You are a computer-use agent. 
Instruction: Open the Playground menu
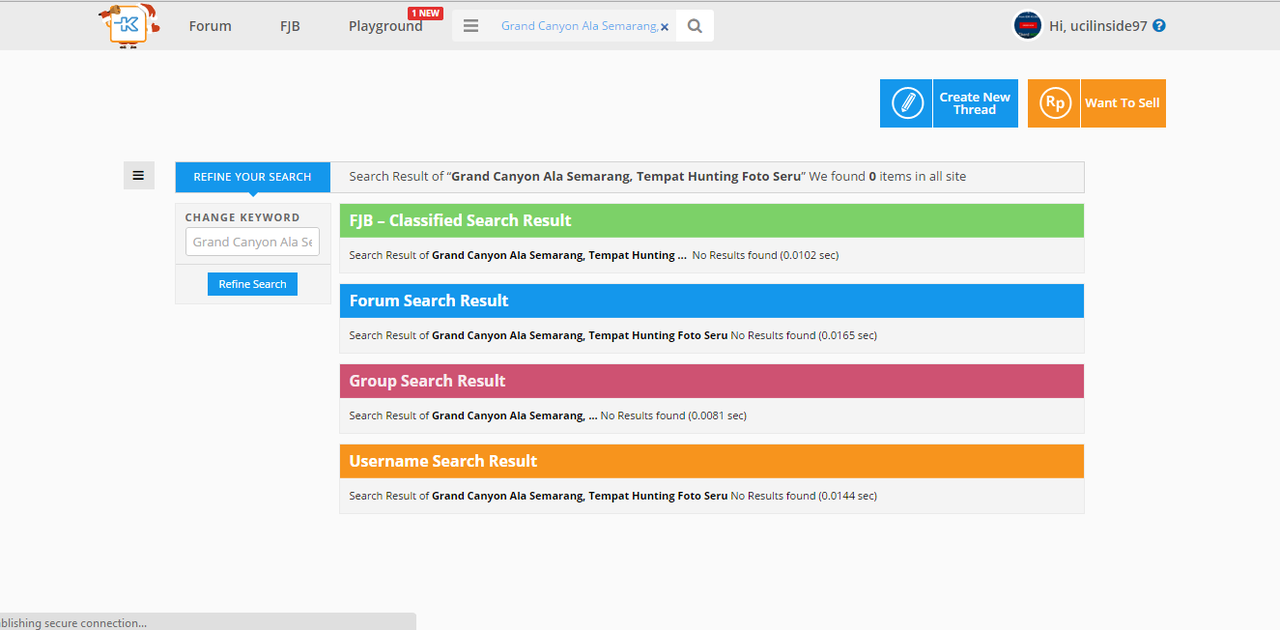click(x=385, y=26)
